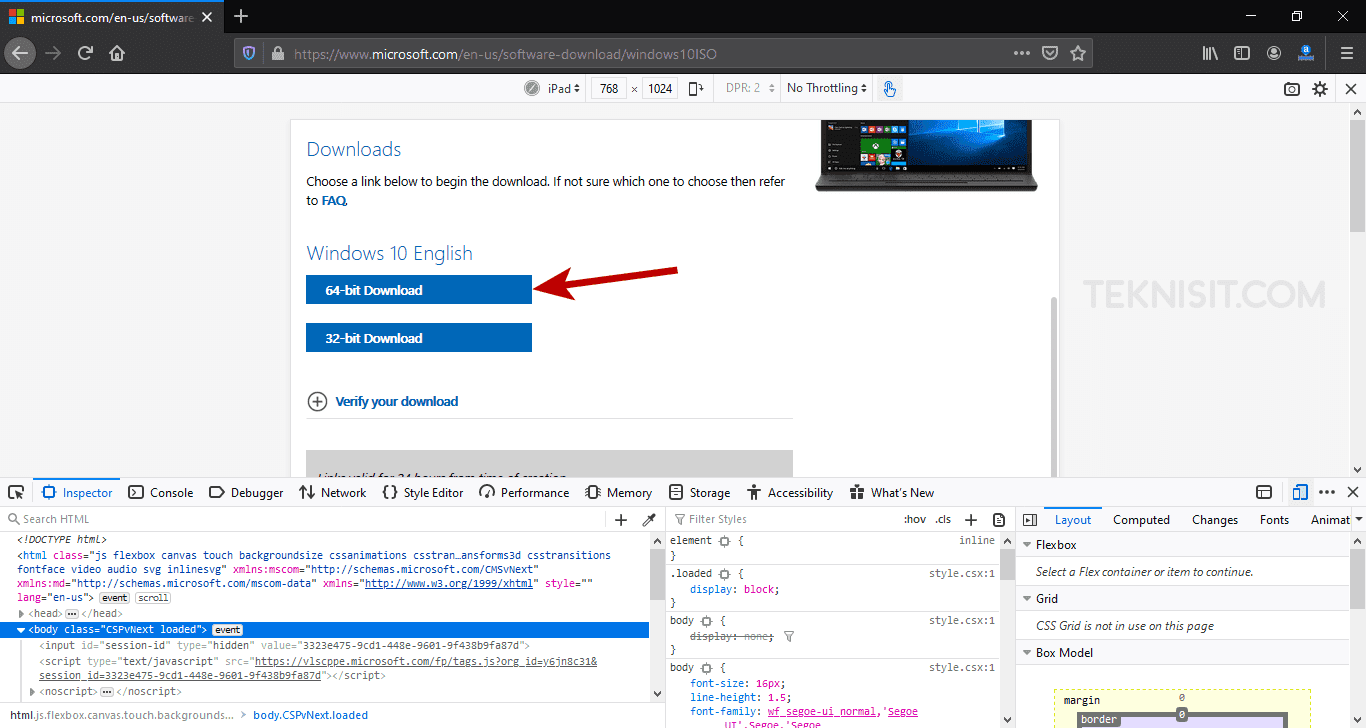The image size is (1366, 728).
Task: Switch to the Console tab
Action: [x=161, y=492]
